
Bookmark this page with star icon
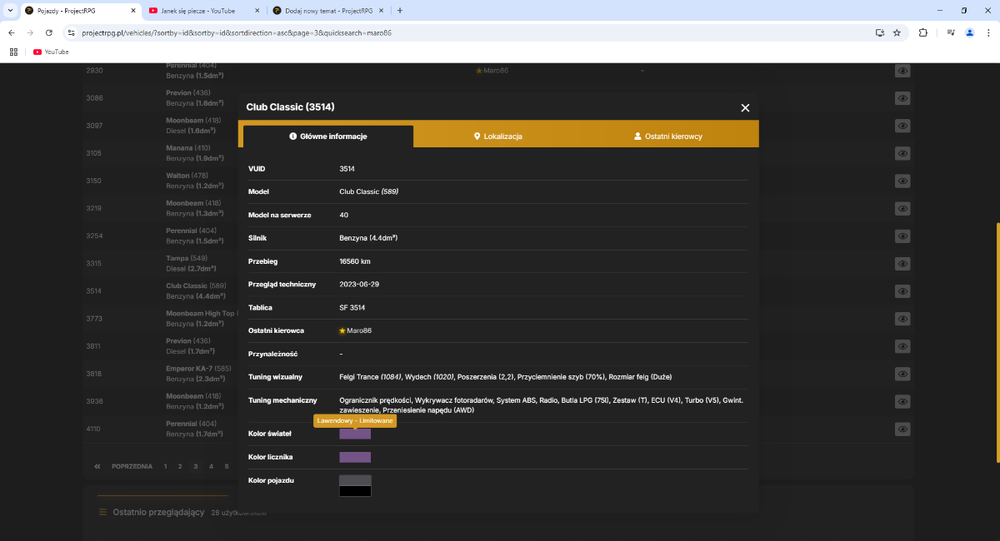click(897, 33)
